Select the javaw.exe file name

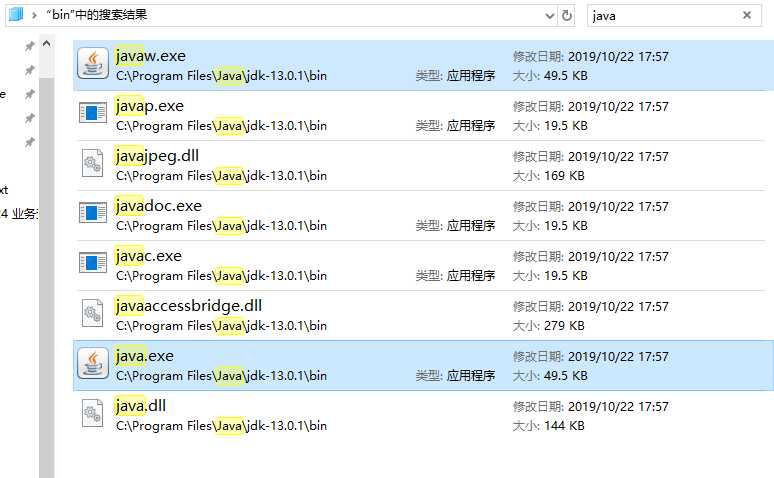151,56
